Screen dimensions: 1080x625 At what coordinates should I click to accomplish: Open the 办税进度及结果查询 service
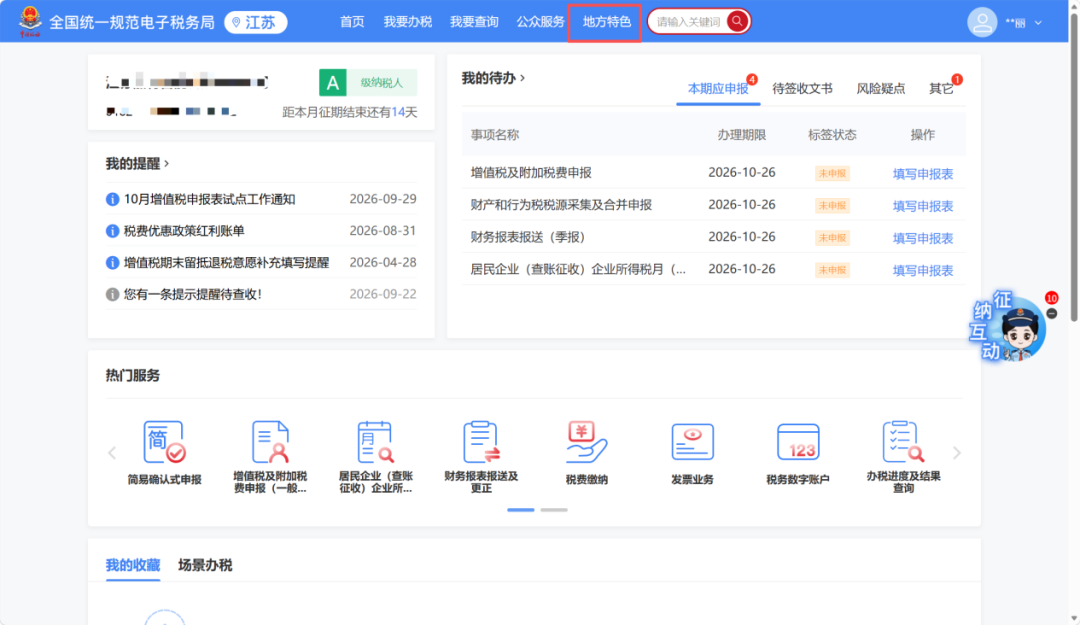[x=903, y=456]
